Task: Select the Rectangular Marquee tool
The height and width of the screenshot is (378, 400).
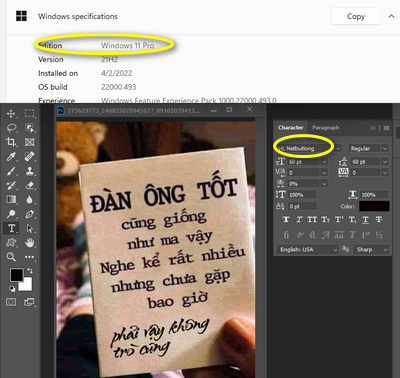Action: point(29,114)
